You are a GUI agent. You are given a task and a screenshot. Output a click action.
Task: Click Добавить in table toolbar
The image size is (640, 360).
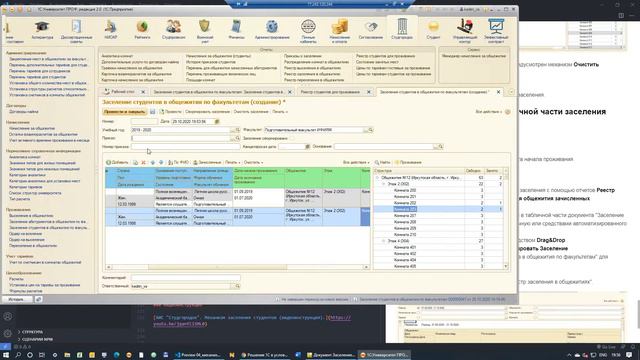pos(117,162)
